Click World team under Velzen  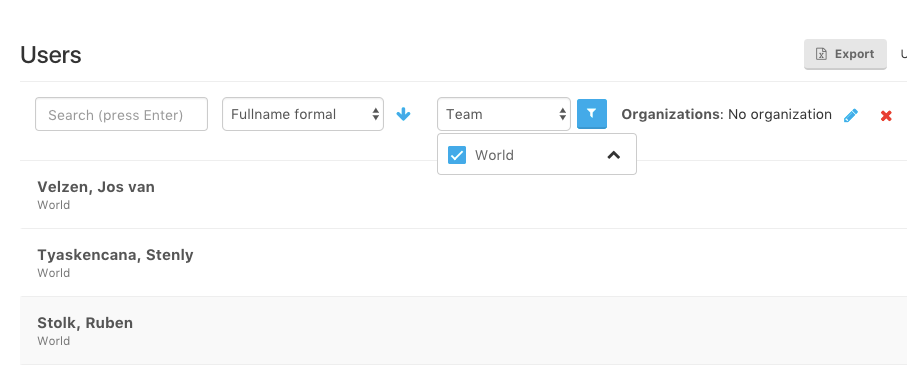click(x=54, y=205)
